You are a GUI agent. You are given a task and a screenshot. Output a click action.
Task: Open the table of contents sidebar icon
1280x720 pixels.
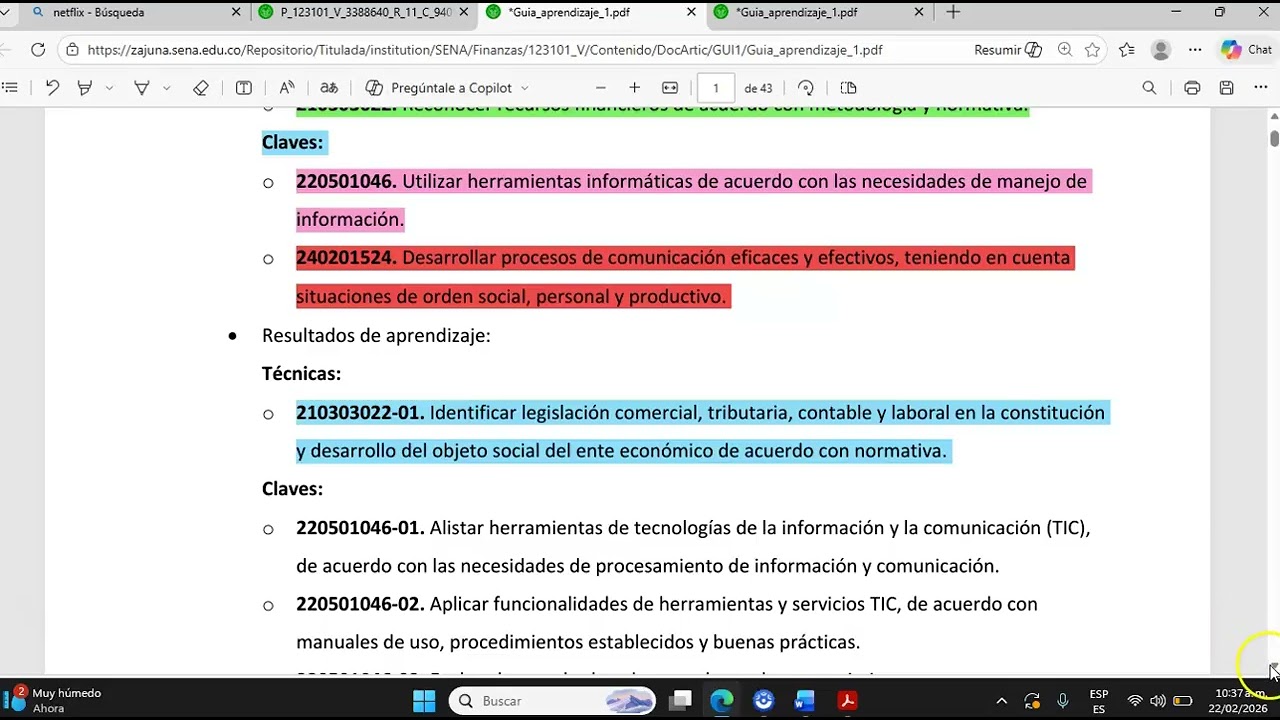pyautogui.click(x=11, y=88)
